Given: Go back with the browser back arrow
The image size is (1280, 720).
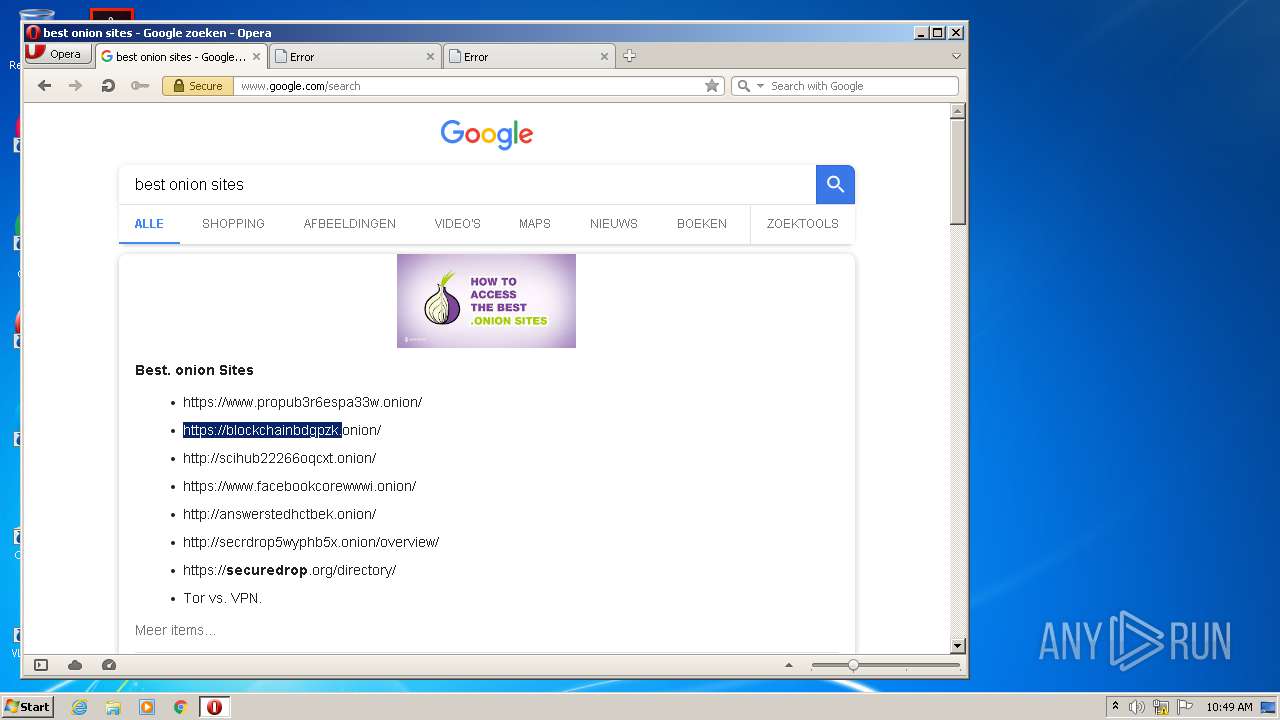Looking at the screenshot, I should (x=44, y=86).
